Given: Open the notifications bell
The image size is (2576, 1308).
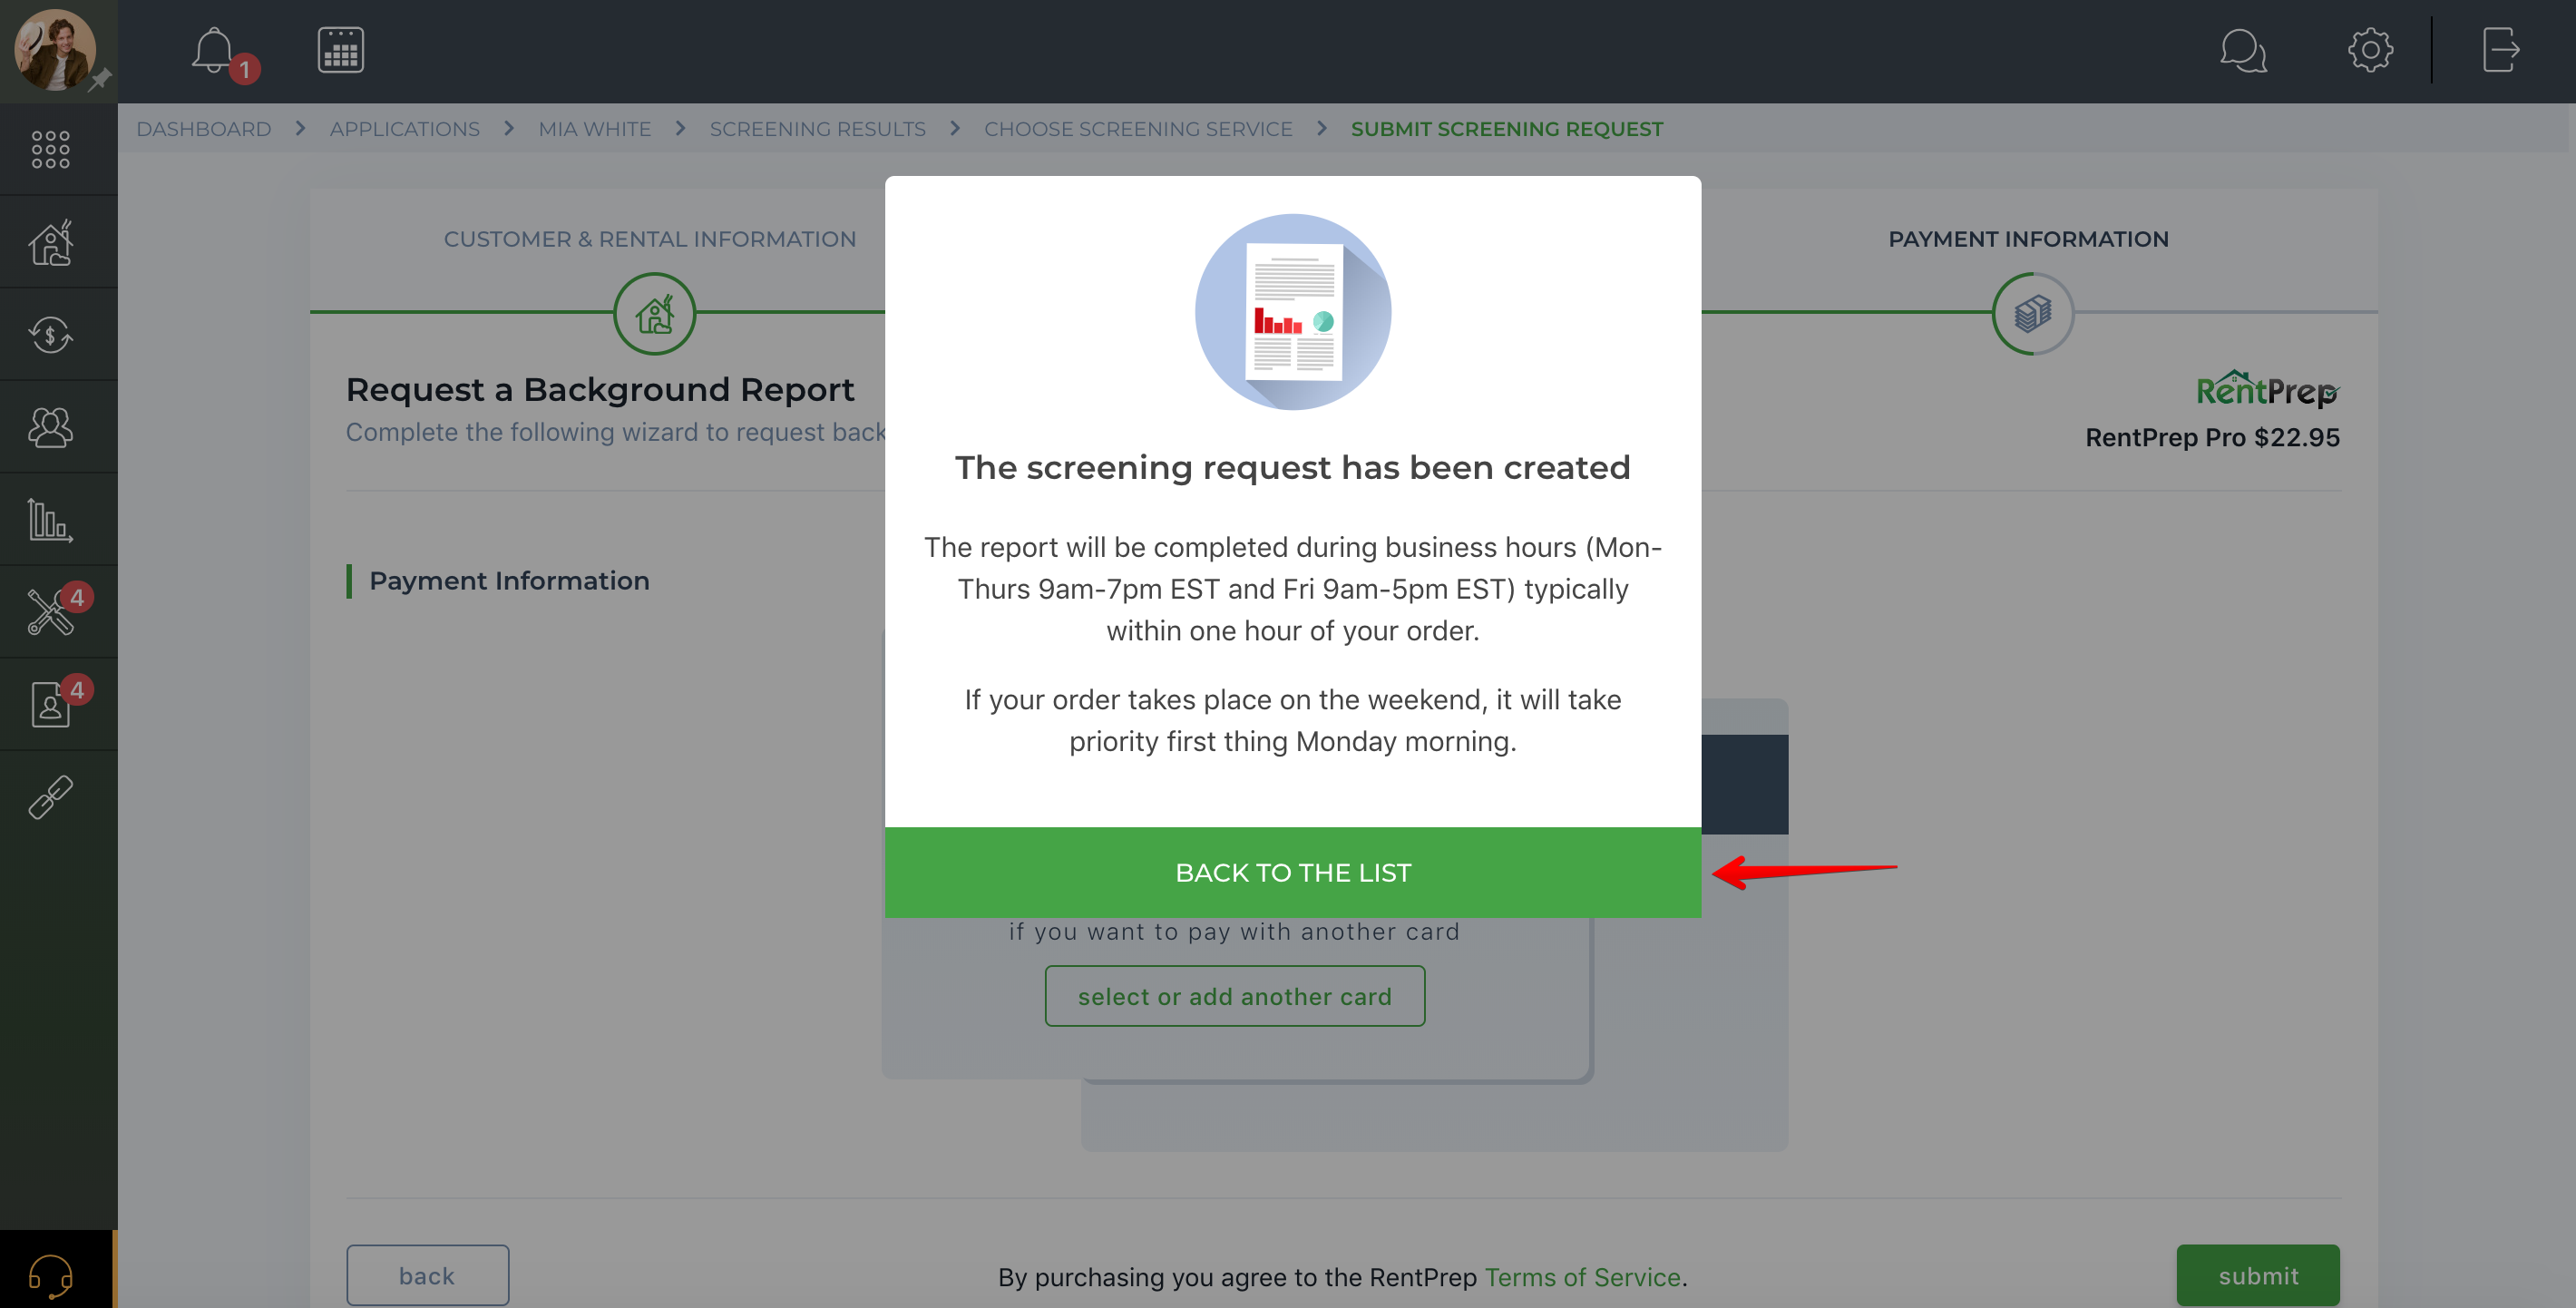Looking at the screenshot, I should (214, 50).
